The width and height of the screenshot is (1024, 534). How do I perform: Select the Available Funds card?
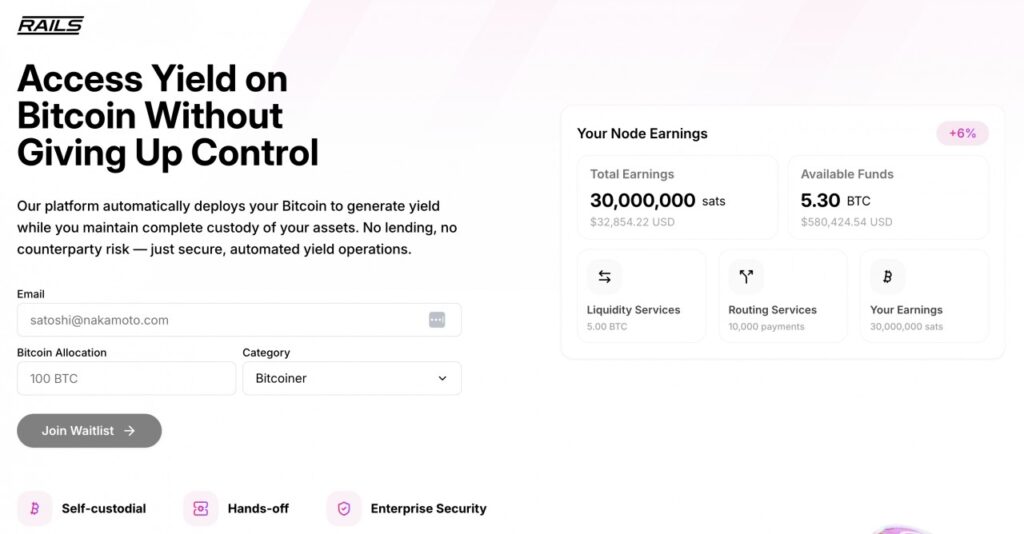[888, 197]
